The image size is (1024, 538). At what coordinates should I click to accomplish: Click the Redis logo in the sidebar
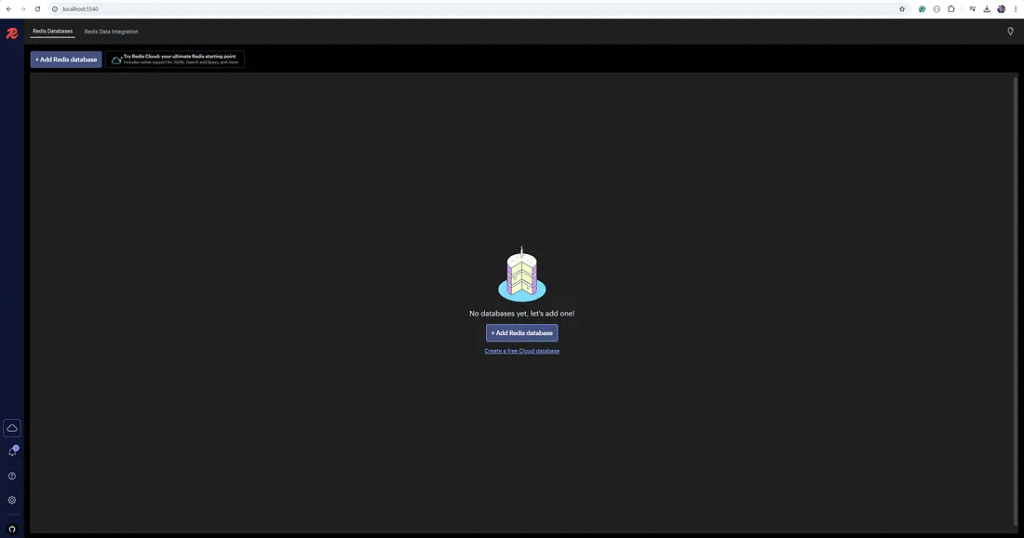12,33
